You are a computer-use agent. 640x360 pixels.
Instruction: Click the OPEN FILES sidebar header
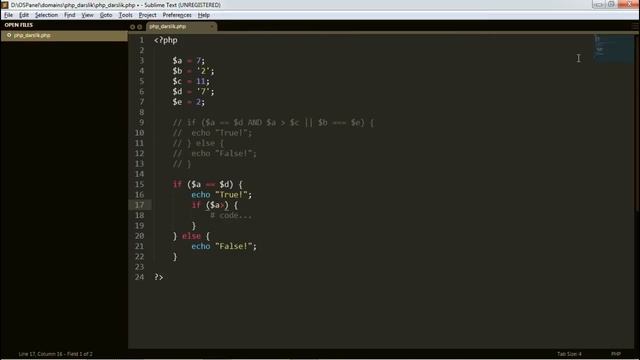click(x=19, y=25)
